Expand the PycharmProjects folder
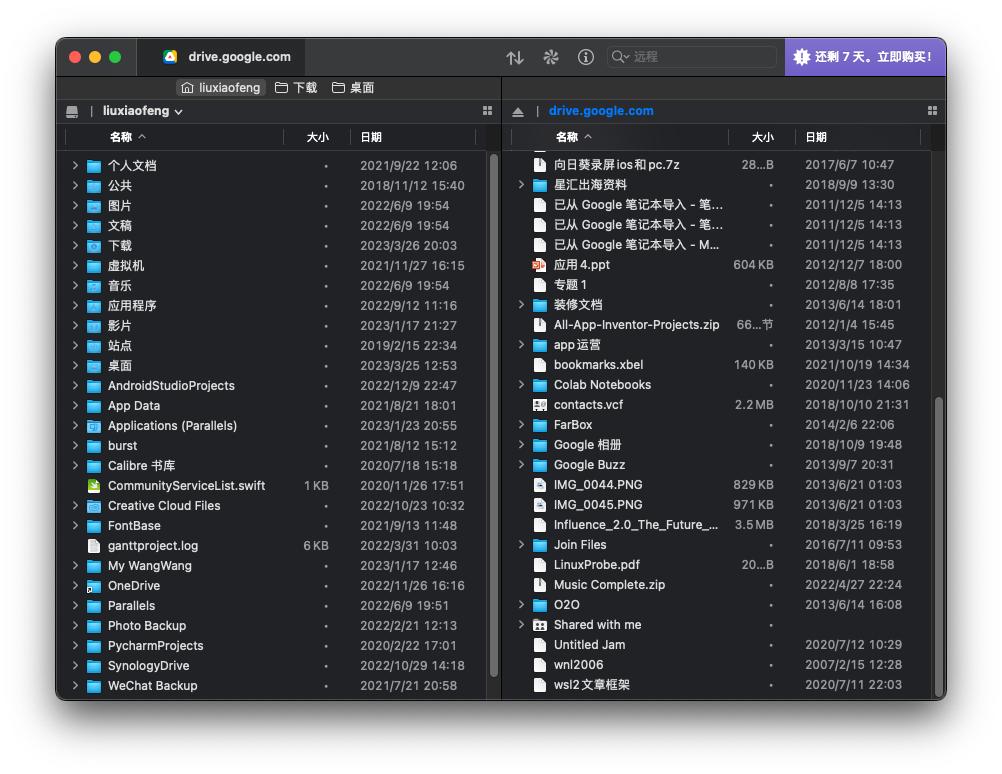The width and height of the screenshot is (1002, 774). [75, 646]
